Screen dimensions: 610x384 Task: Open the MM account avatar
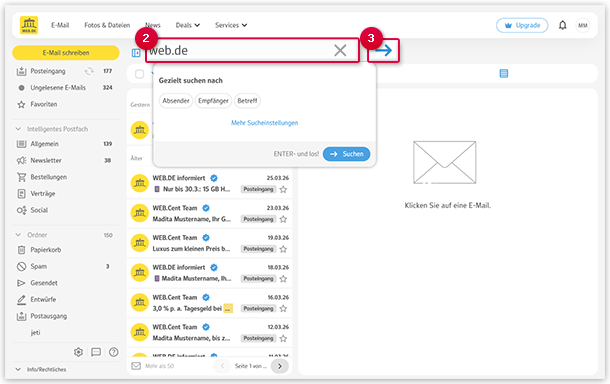pos(582,25)
